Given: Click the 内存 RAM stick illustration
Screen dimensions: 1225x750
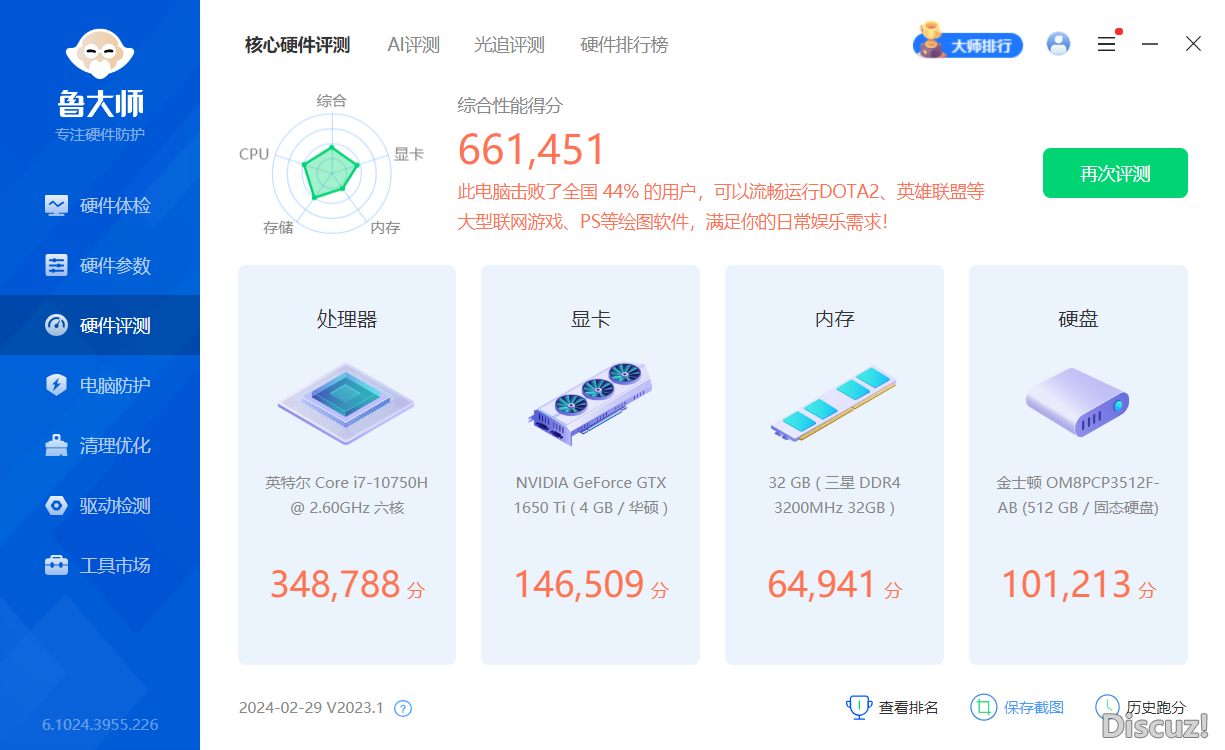Looking at the screenshot, I should 834,404.
